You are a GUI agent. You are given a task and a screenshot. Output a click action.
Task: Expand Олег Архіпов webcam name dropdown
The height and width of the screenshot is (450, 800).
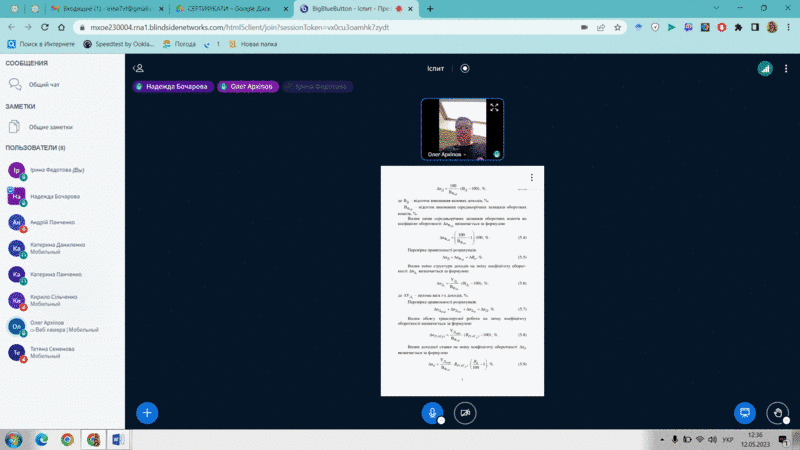[464, 154]
